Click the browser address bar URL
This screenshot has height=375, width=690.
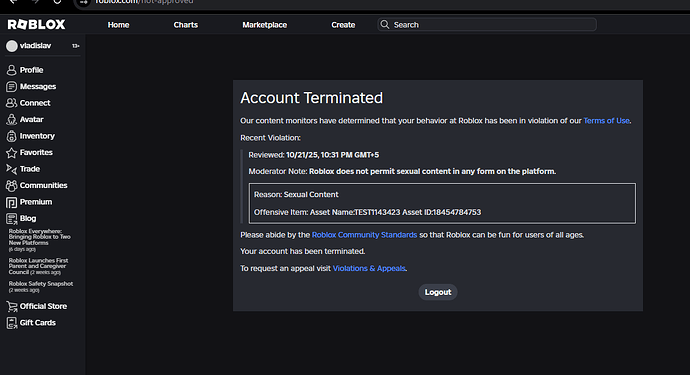(144, 2)
